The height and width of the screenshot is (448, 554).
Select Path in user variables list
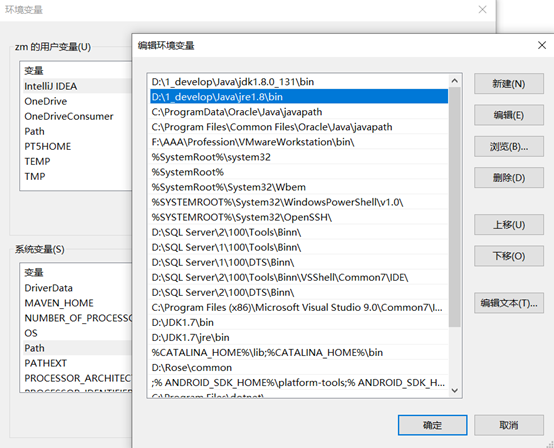[x=76, y=131]
